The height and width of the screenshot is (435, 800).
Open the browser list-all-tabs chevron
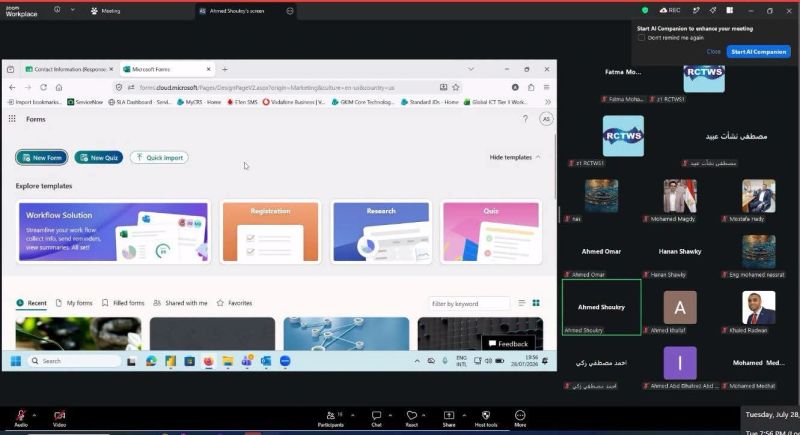(470, 69)
